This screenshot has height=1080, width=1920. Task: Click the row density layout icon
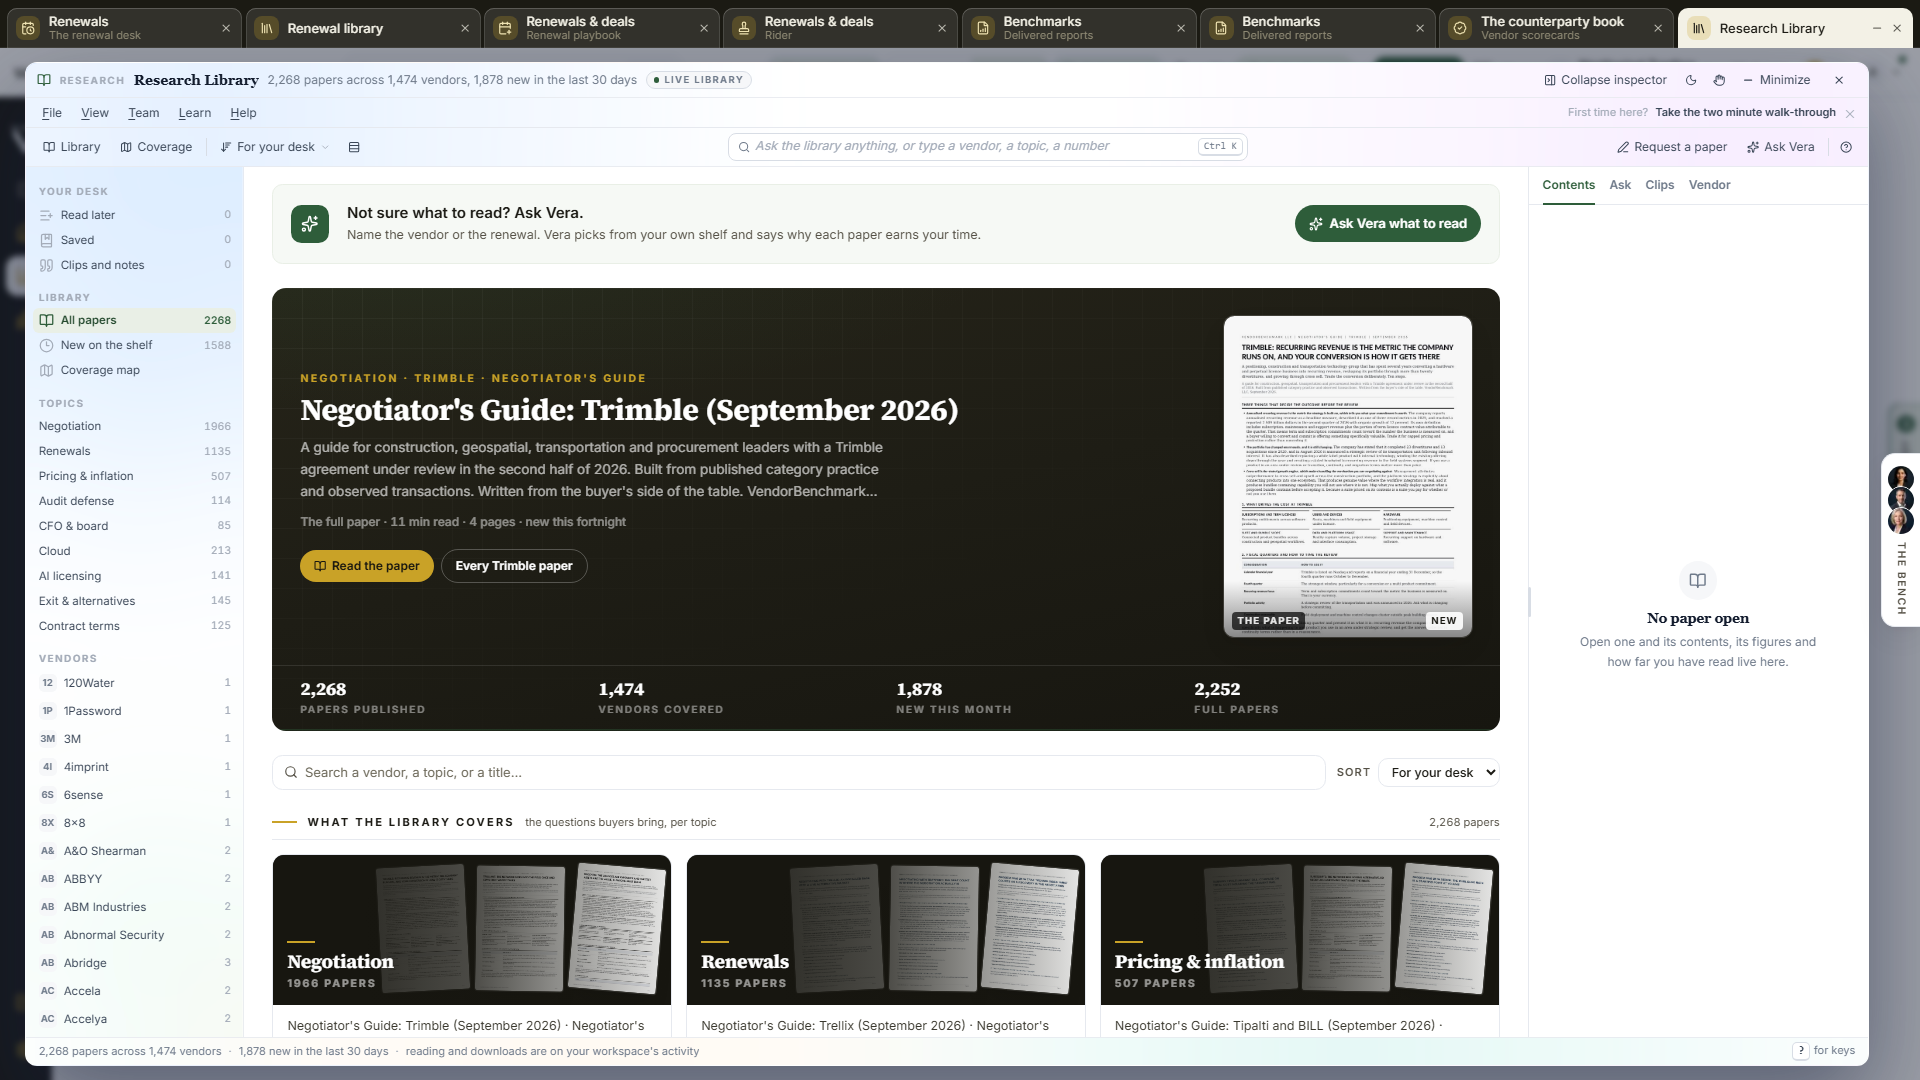(354, 147)
